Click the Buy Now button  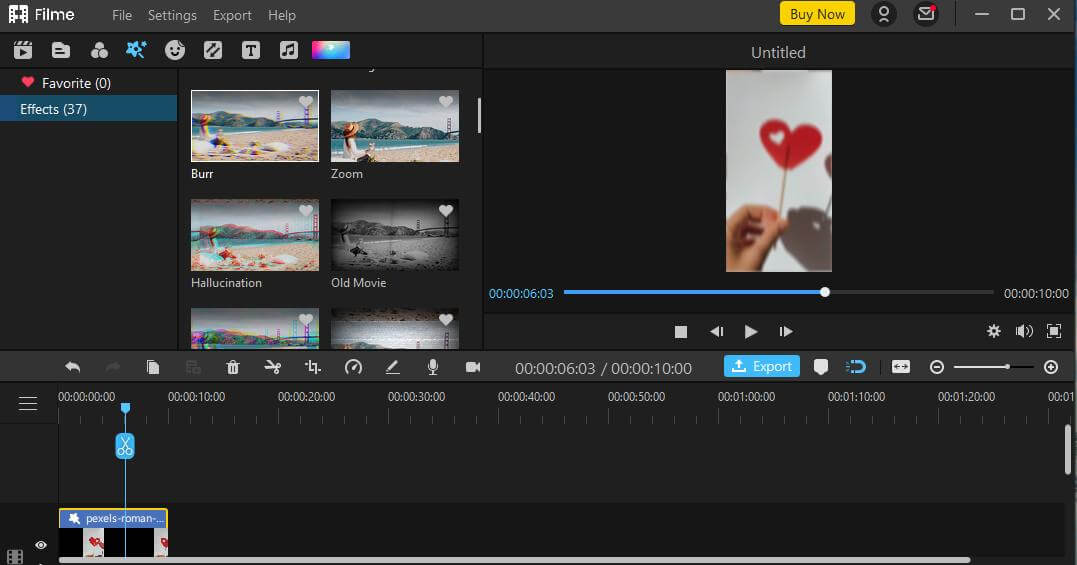[x=817, y=14]
